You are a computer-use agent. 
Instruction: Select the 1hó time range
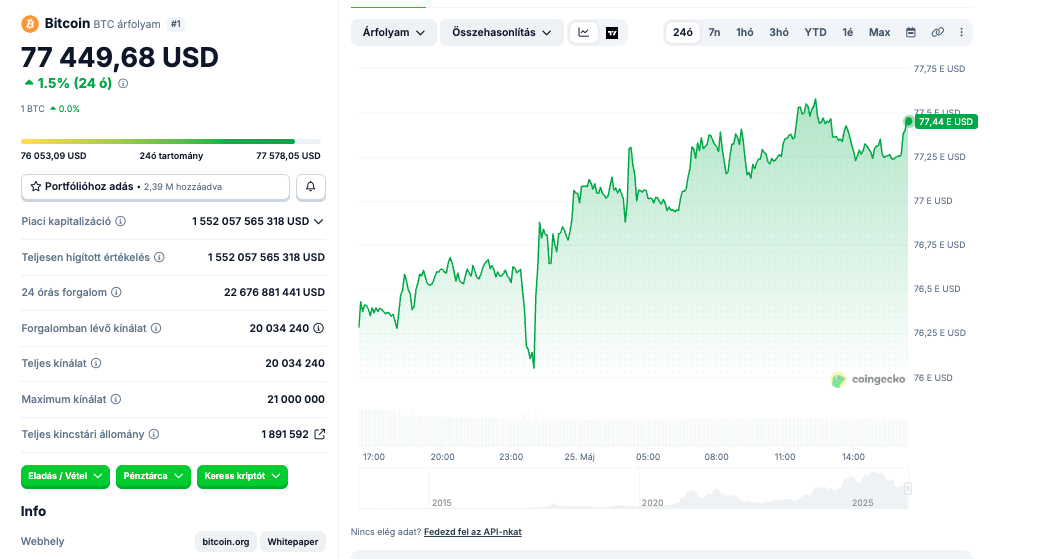pyautogui.click(x=745, y=32)
